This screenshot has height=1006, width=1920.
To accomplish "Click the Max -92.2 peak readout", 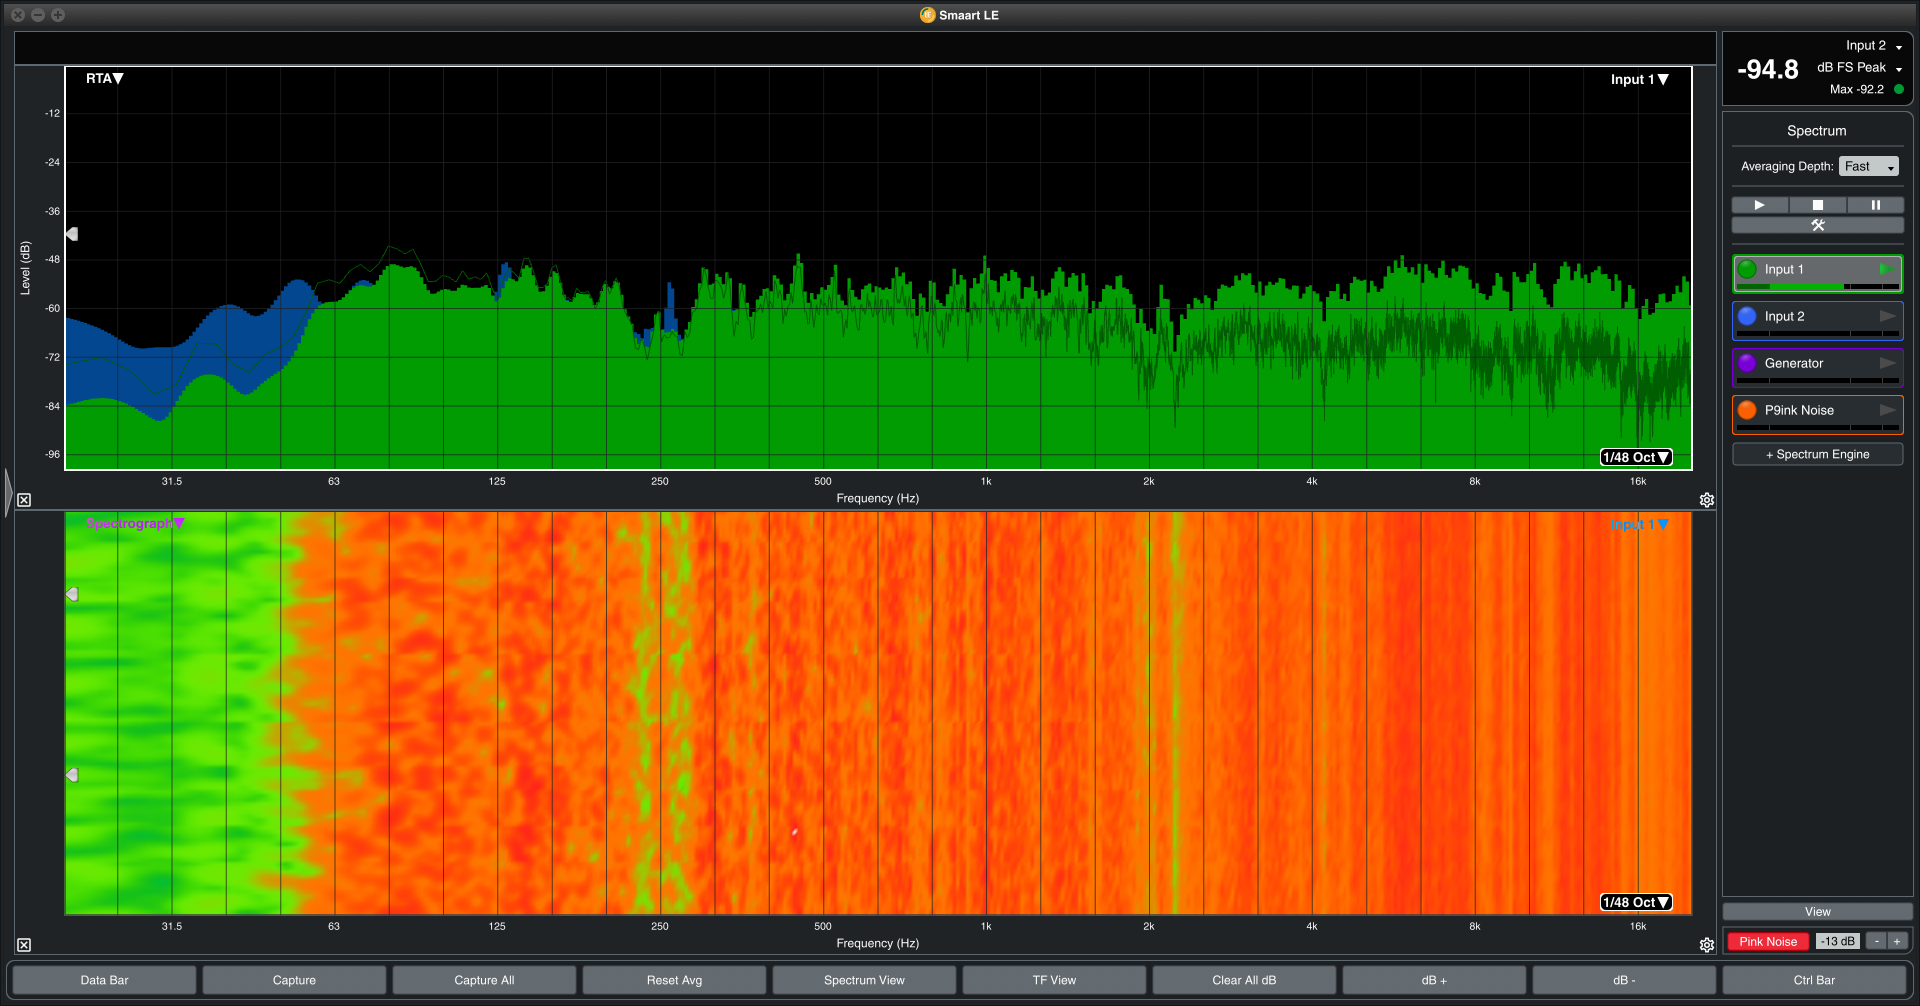I will 1856,89.
